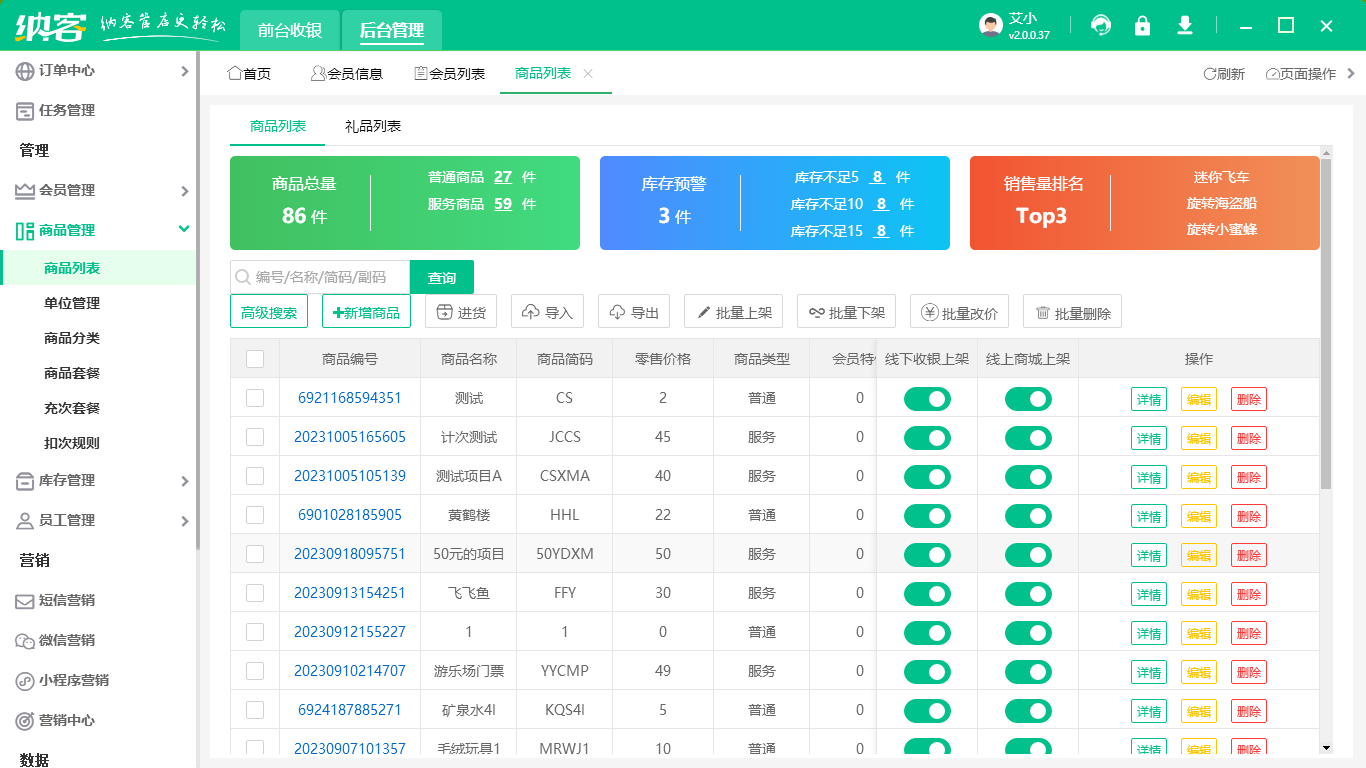
Task: Click the 查询 search button
Action: tap(441, 276)
